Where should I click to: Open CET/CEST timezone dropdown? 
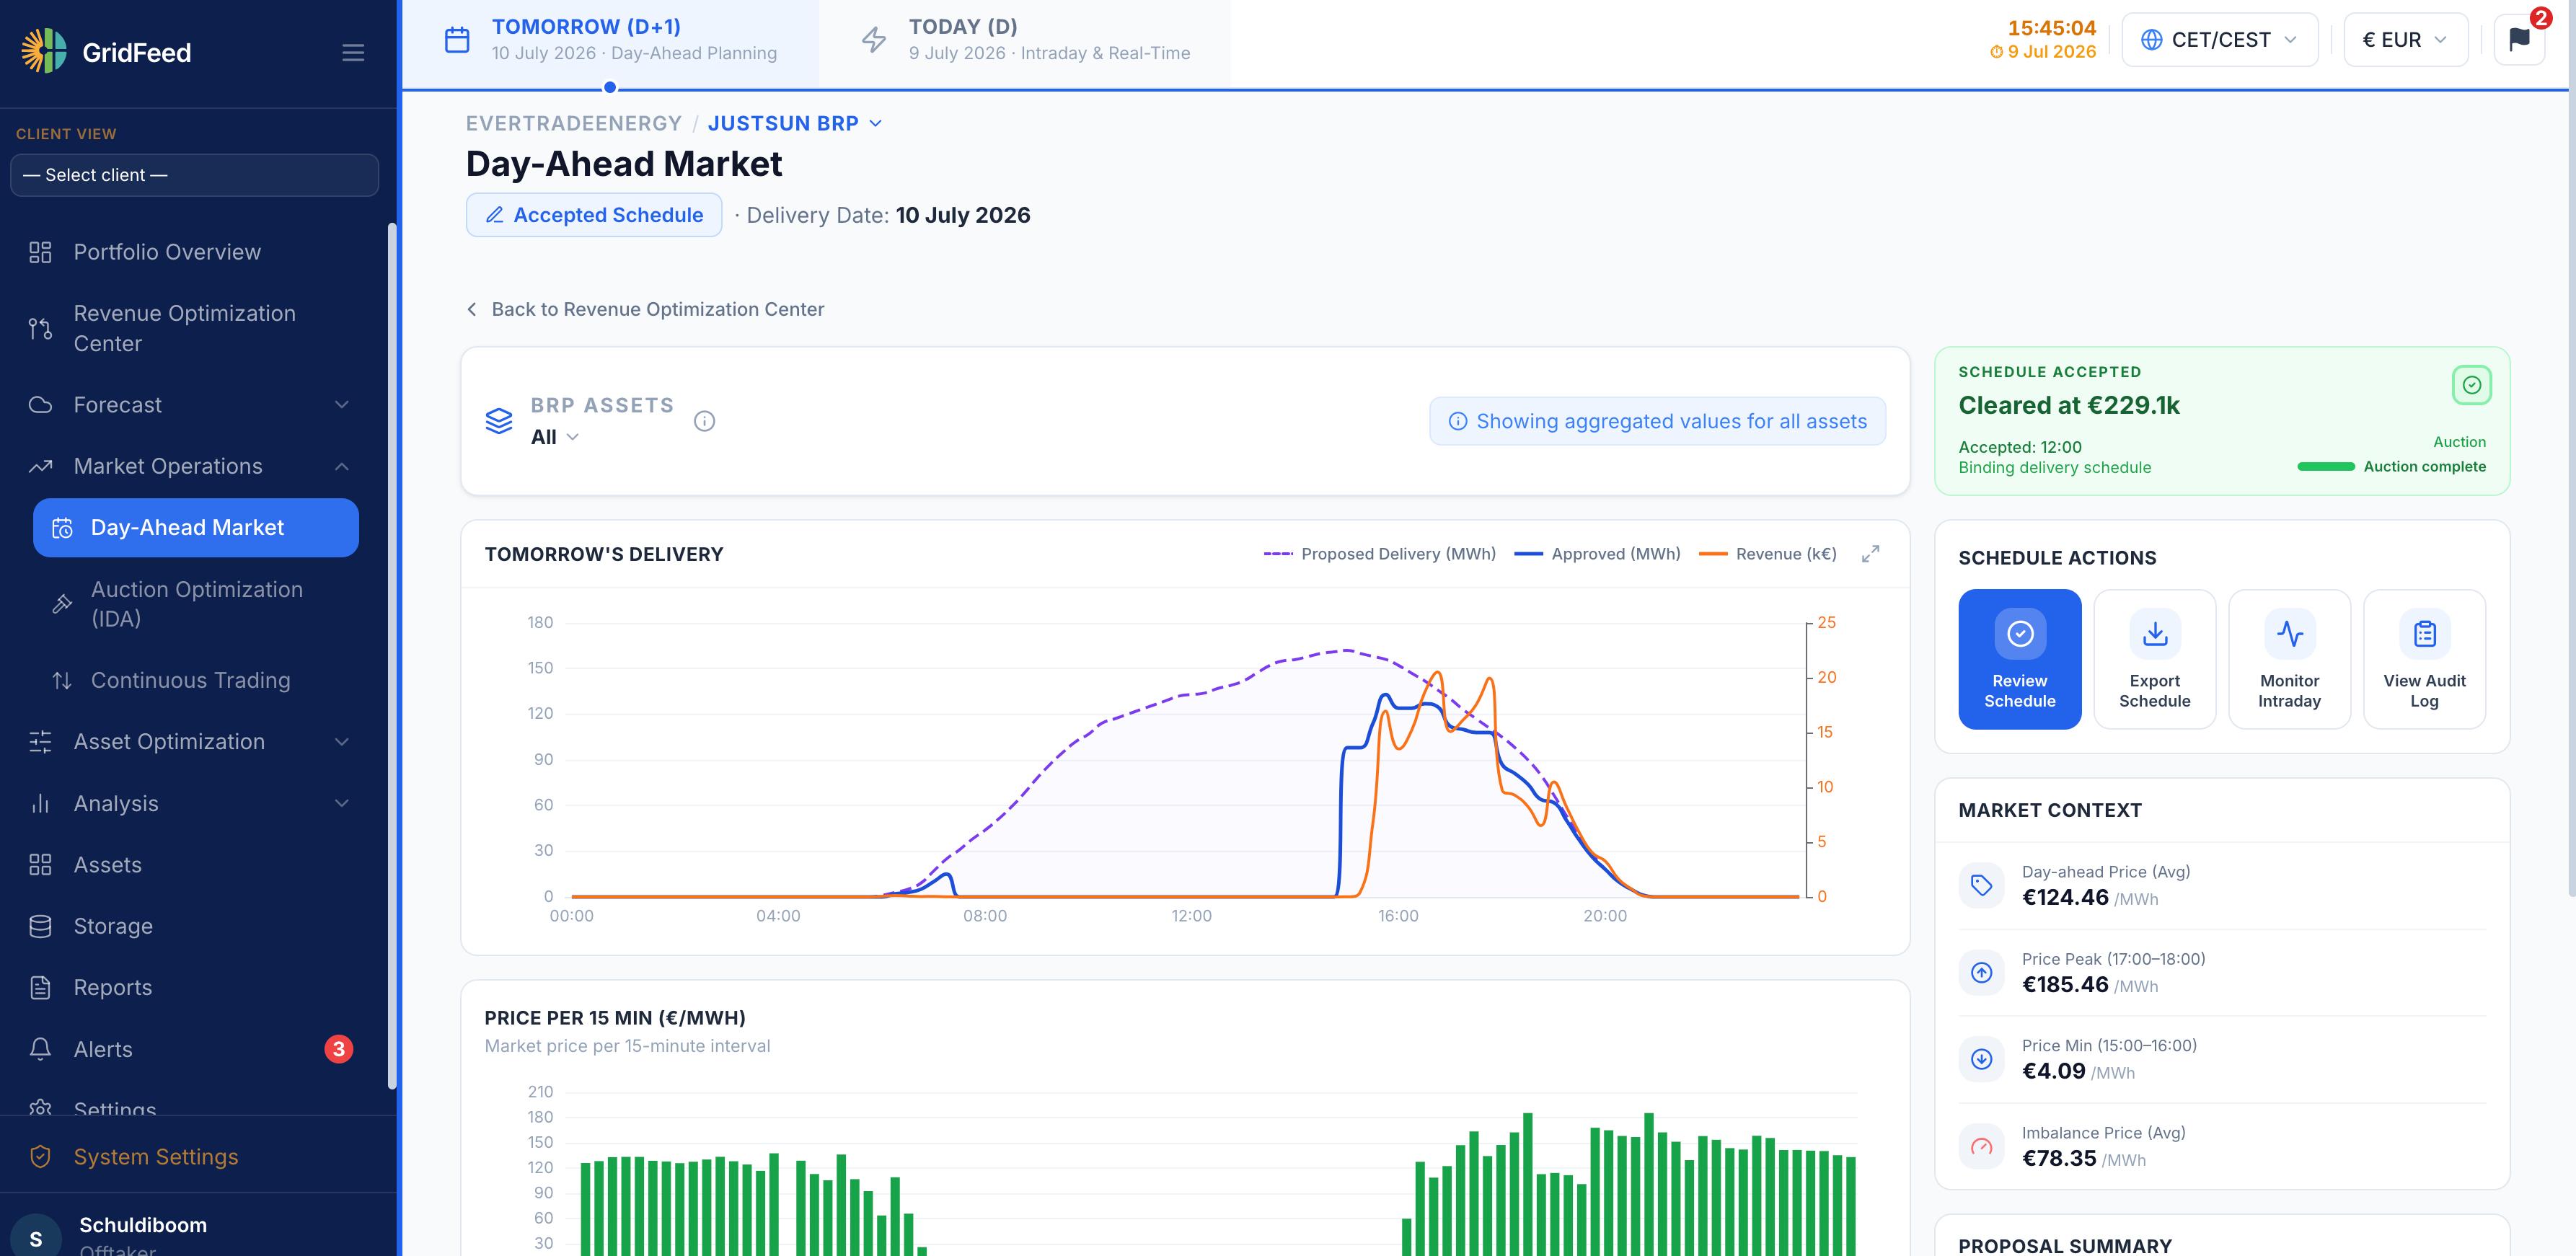tap(2219, 40)
